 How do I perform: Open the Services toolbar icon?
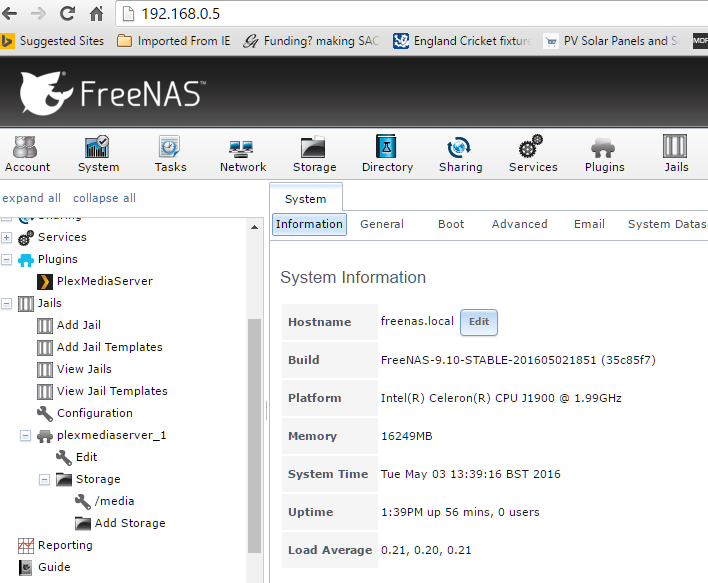[533, 154]
